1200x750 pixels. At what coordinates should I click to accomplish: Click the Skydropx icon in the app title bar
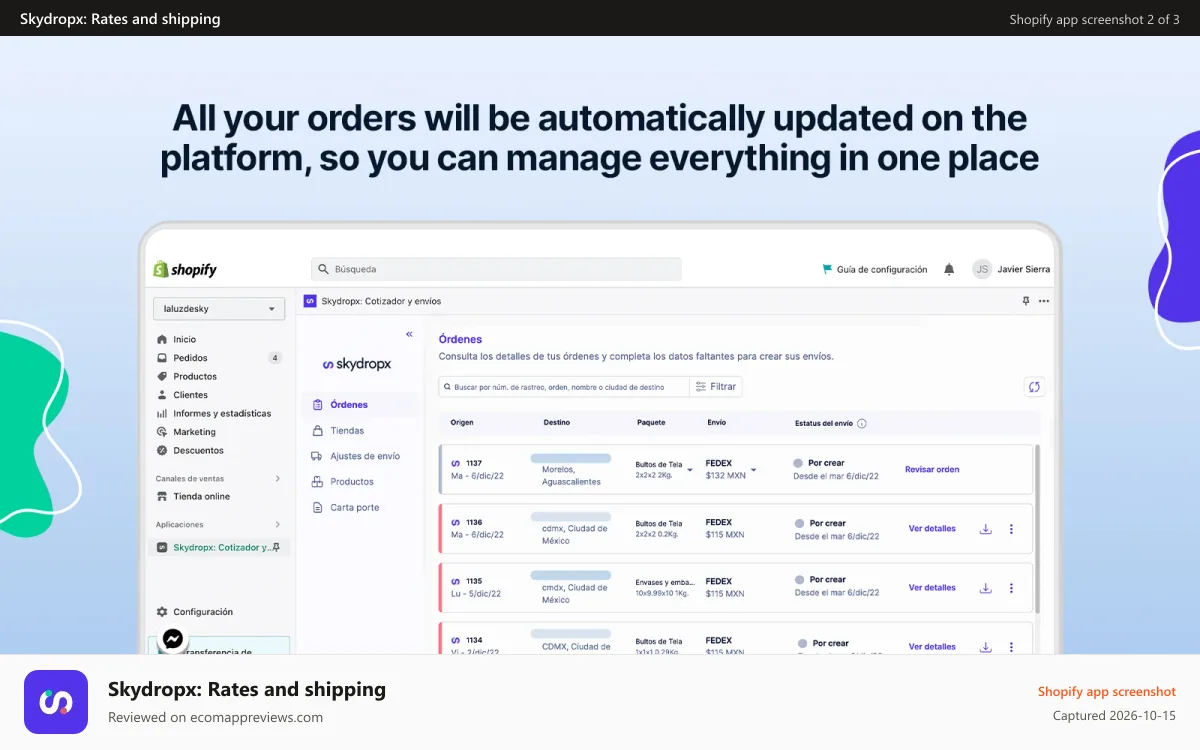[x=310, y=301]
